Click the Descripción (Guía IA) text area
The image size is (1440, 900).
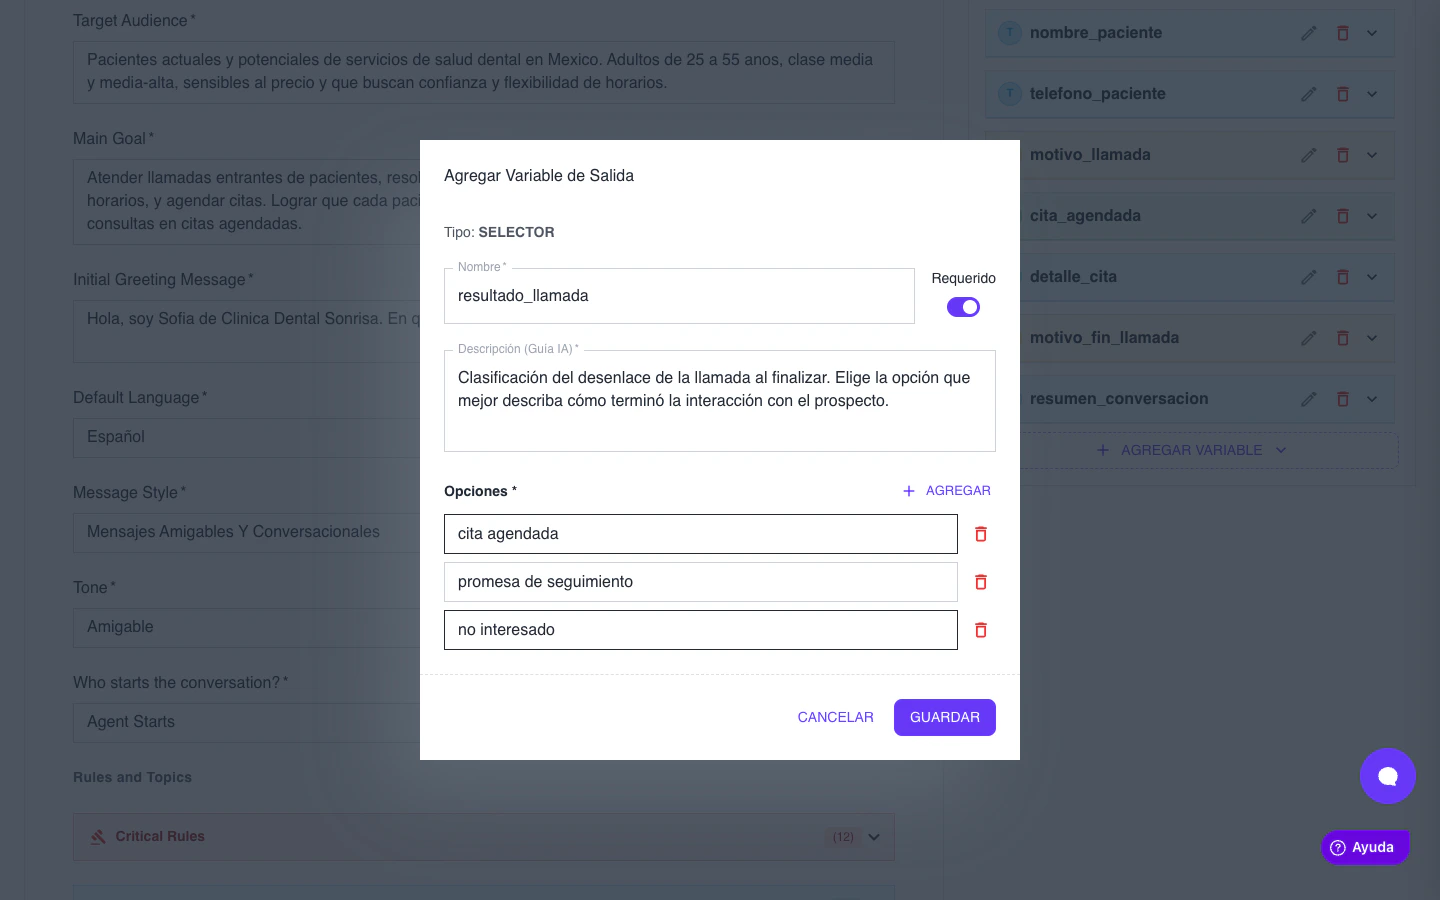(720, 401)
